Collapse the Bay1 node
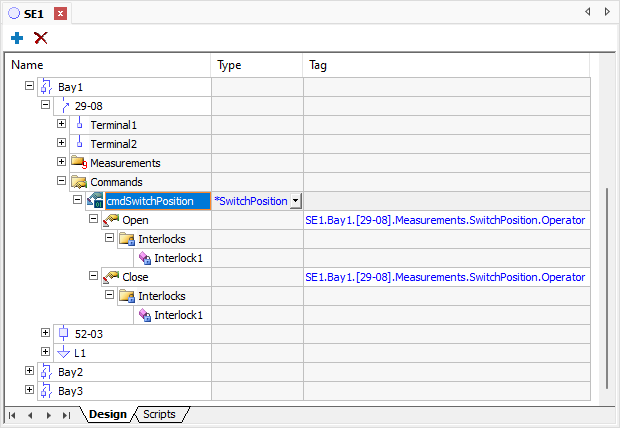Viewport: 620px width, 428px height. (x=29, y=85)
